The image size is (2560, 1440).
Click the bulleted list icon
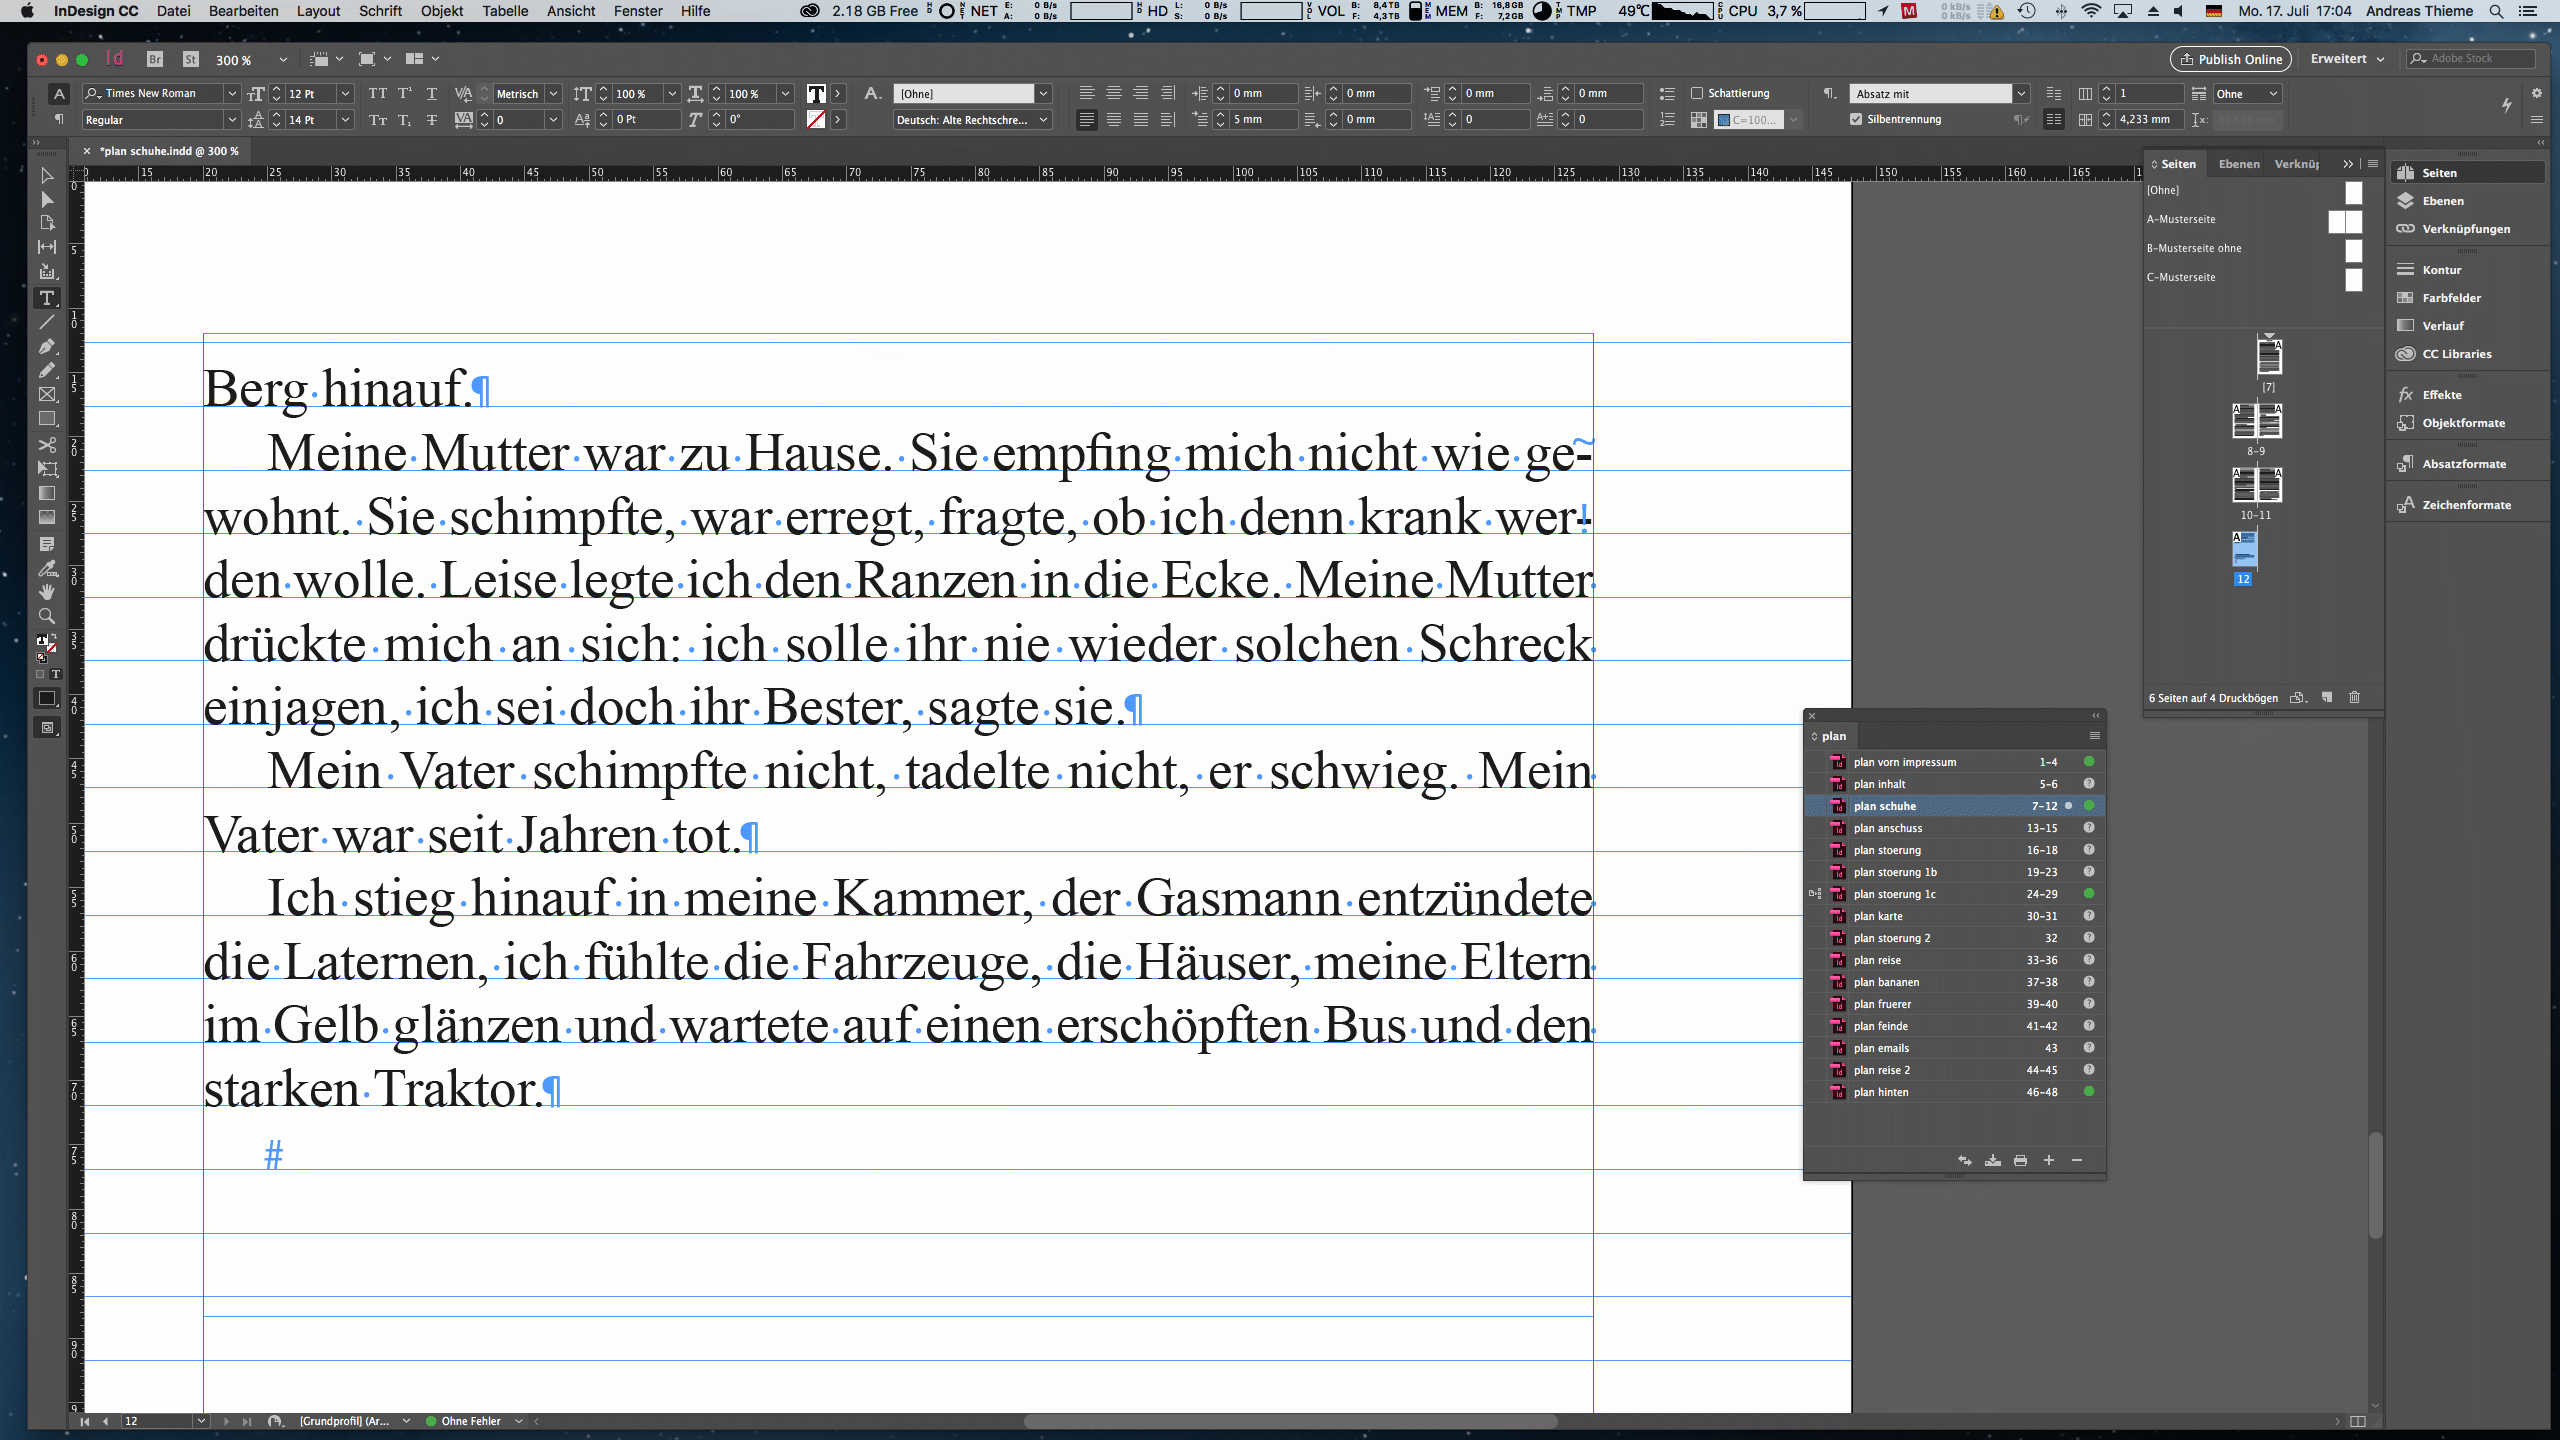(1667, 93)
